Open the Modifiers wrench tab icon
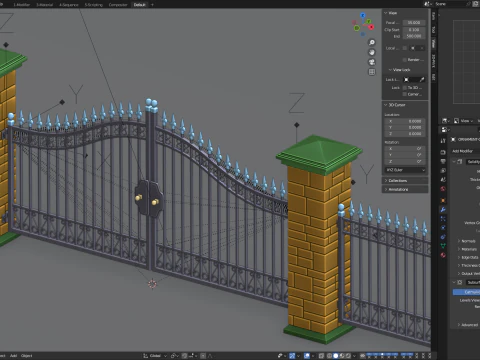The width and height of the screenshot is (480, 360). tap(443, 210)
